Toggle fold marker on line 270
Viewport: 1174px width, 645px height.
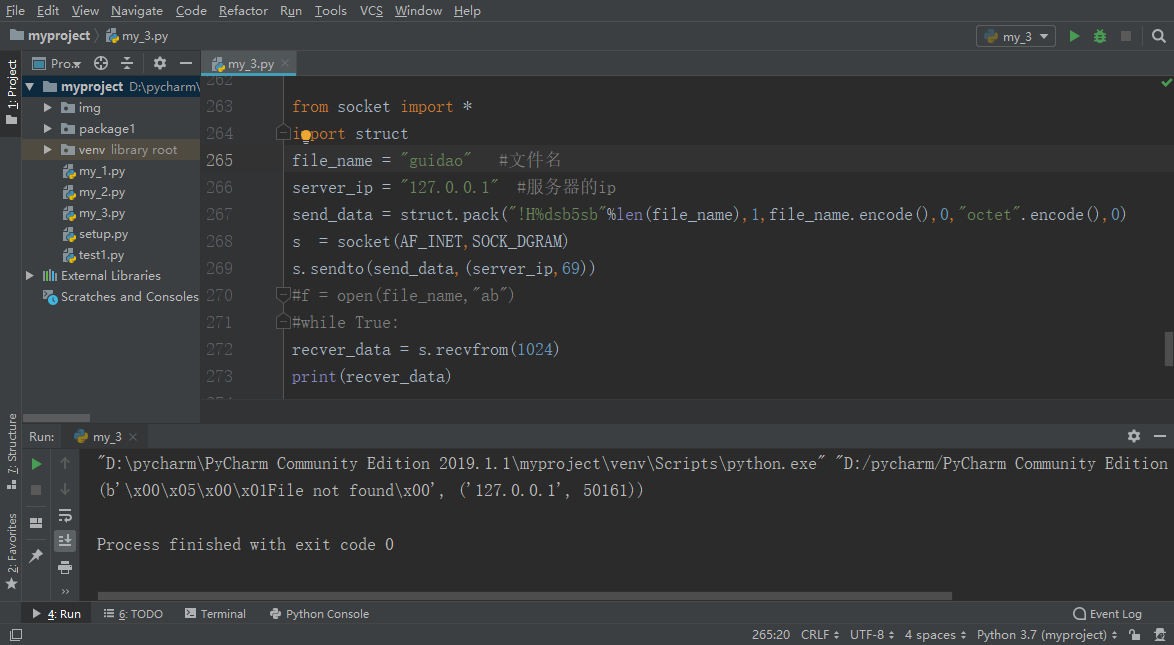tap(283, 295)
